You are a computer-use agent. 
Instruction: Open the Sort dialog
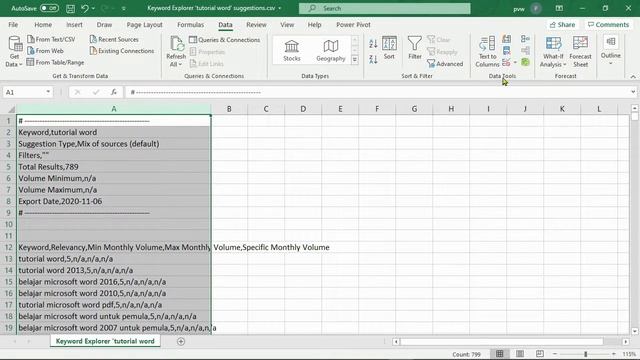[389, 48]
